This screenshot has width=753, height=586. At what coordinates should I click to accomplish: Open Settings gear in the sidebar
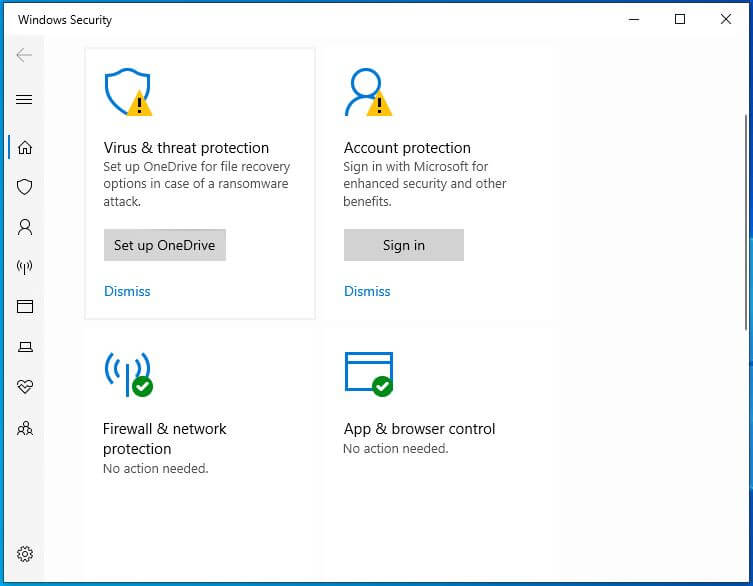click(25, 554)
